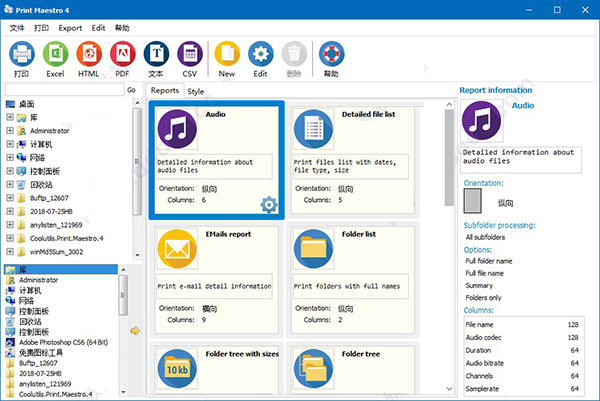
Task: Click the delete (删除) trash icon
Action: pyautogui.click(x=294, y=54)
